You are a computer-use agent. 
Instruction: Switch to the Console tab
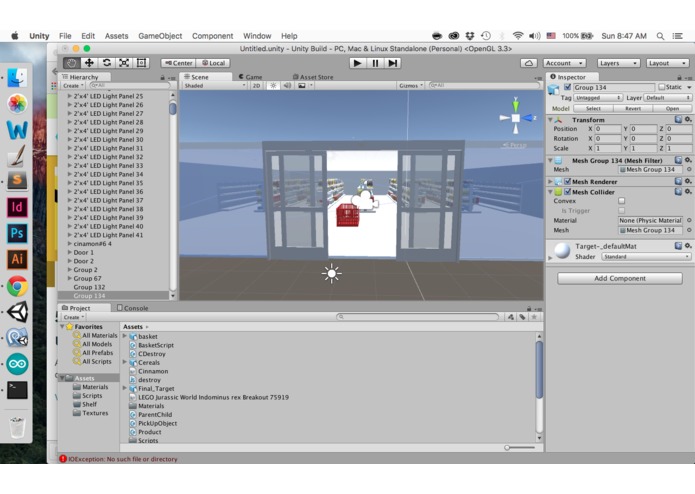coord(133,308)
